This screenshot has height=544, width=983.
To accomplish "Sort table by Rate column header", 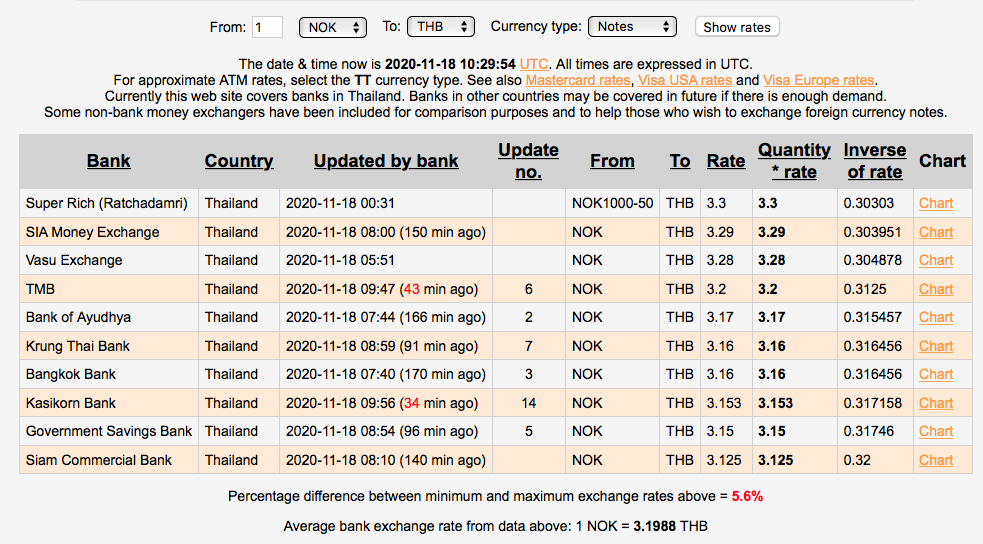I will (x=726, y=161).
